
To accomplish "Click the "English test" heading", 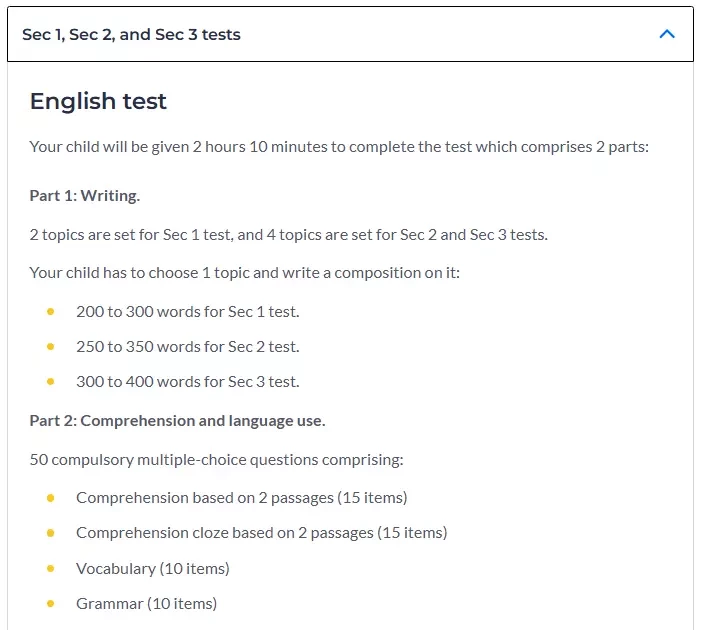I will (98, 101).
